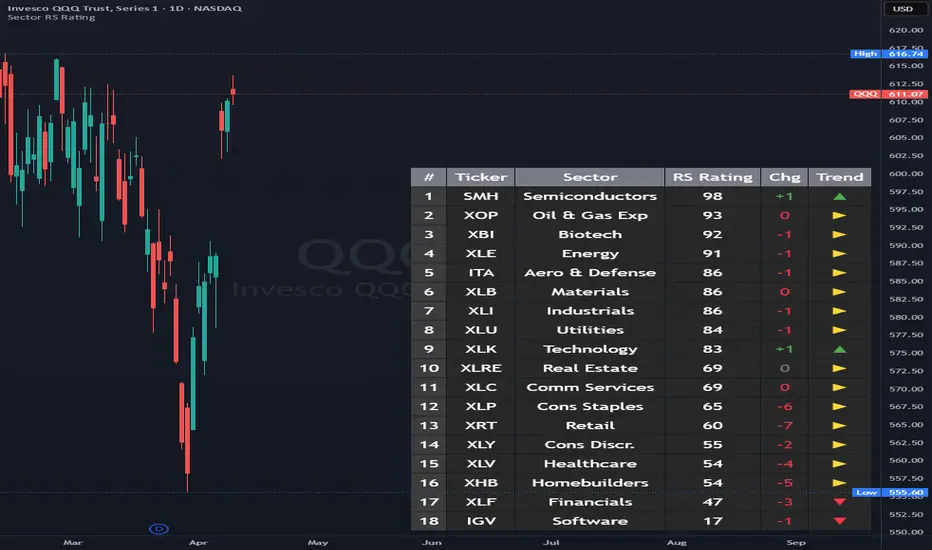
Task: Click the Utilities sector name
Action: pos(590,330)
